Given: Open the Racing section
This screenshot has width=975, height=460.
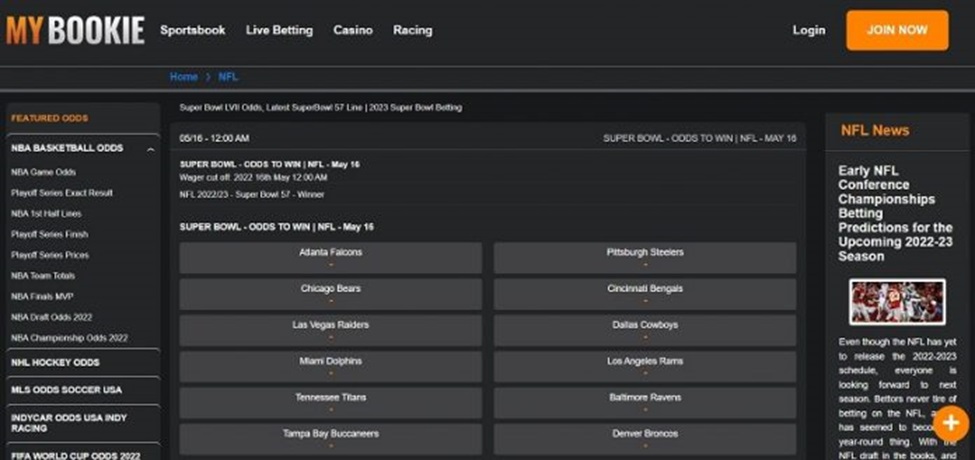Looking at the screenshot, I should (x=412, y=30).
